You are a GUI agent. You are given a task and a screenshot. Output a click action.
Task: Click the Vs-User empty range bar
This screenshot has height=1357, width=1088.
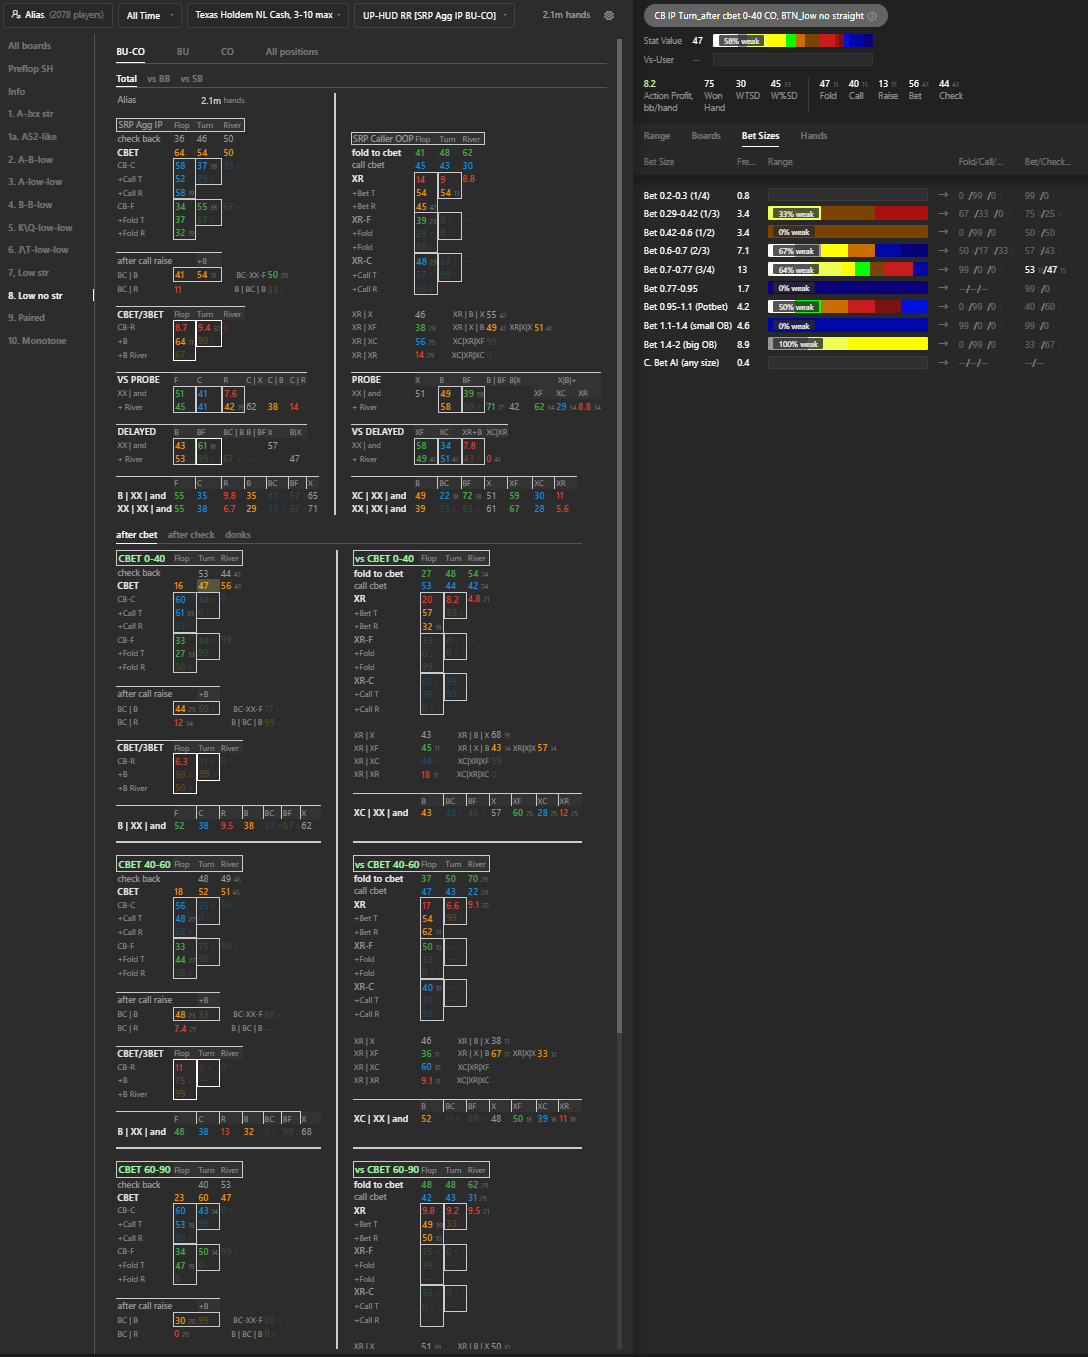pyautogui.click(x=793, y=60)
